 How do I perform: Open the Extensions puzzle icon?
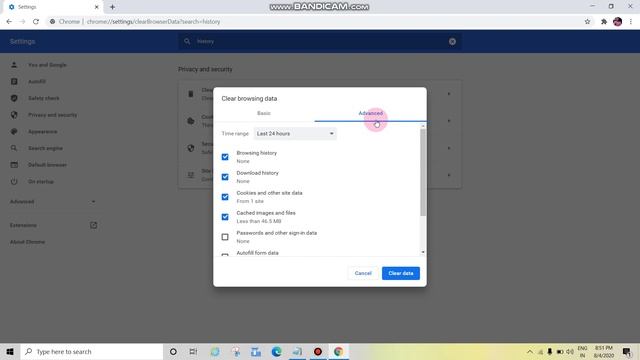[x=604, y=22]
